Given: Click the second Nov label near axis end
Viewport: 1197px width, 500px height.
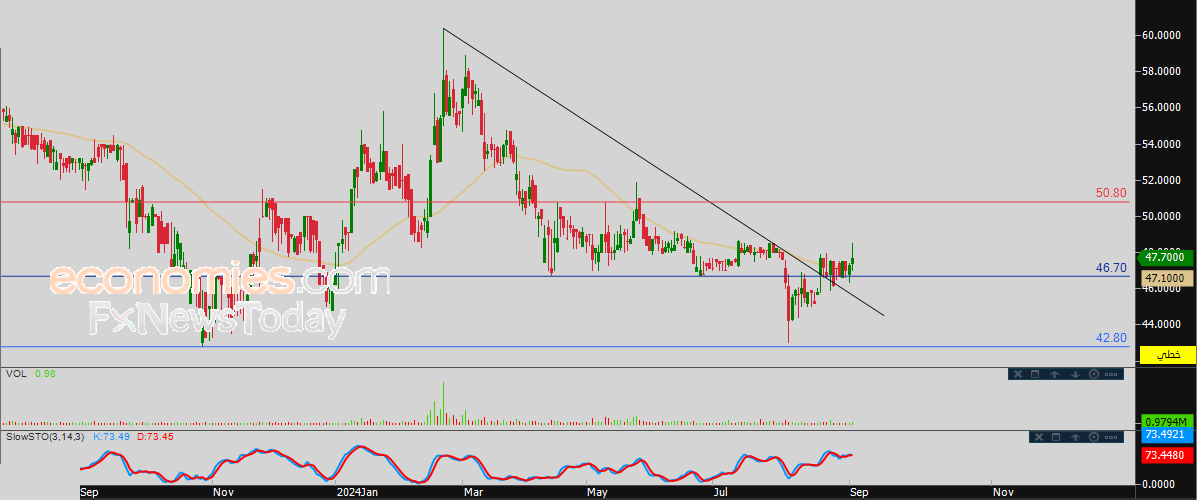Looking at the screenshot, I should pyautogui.click(x=1002, y=493).
